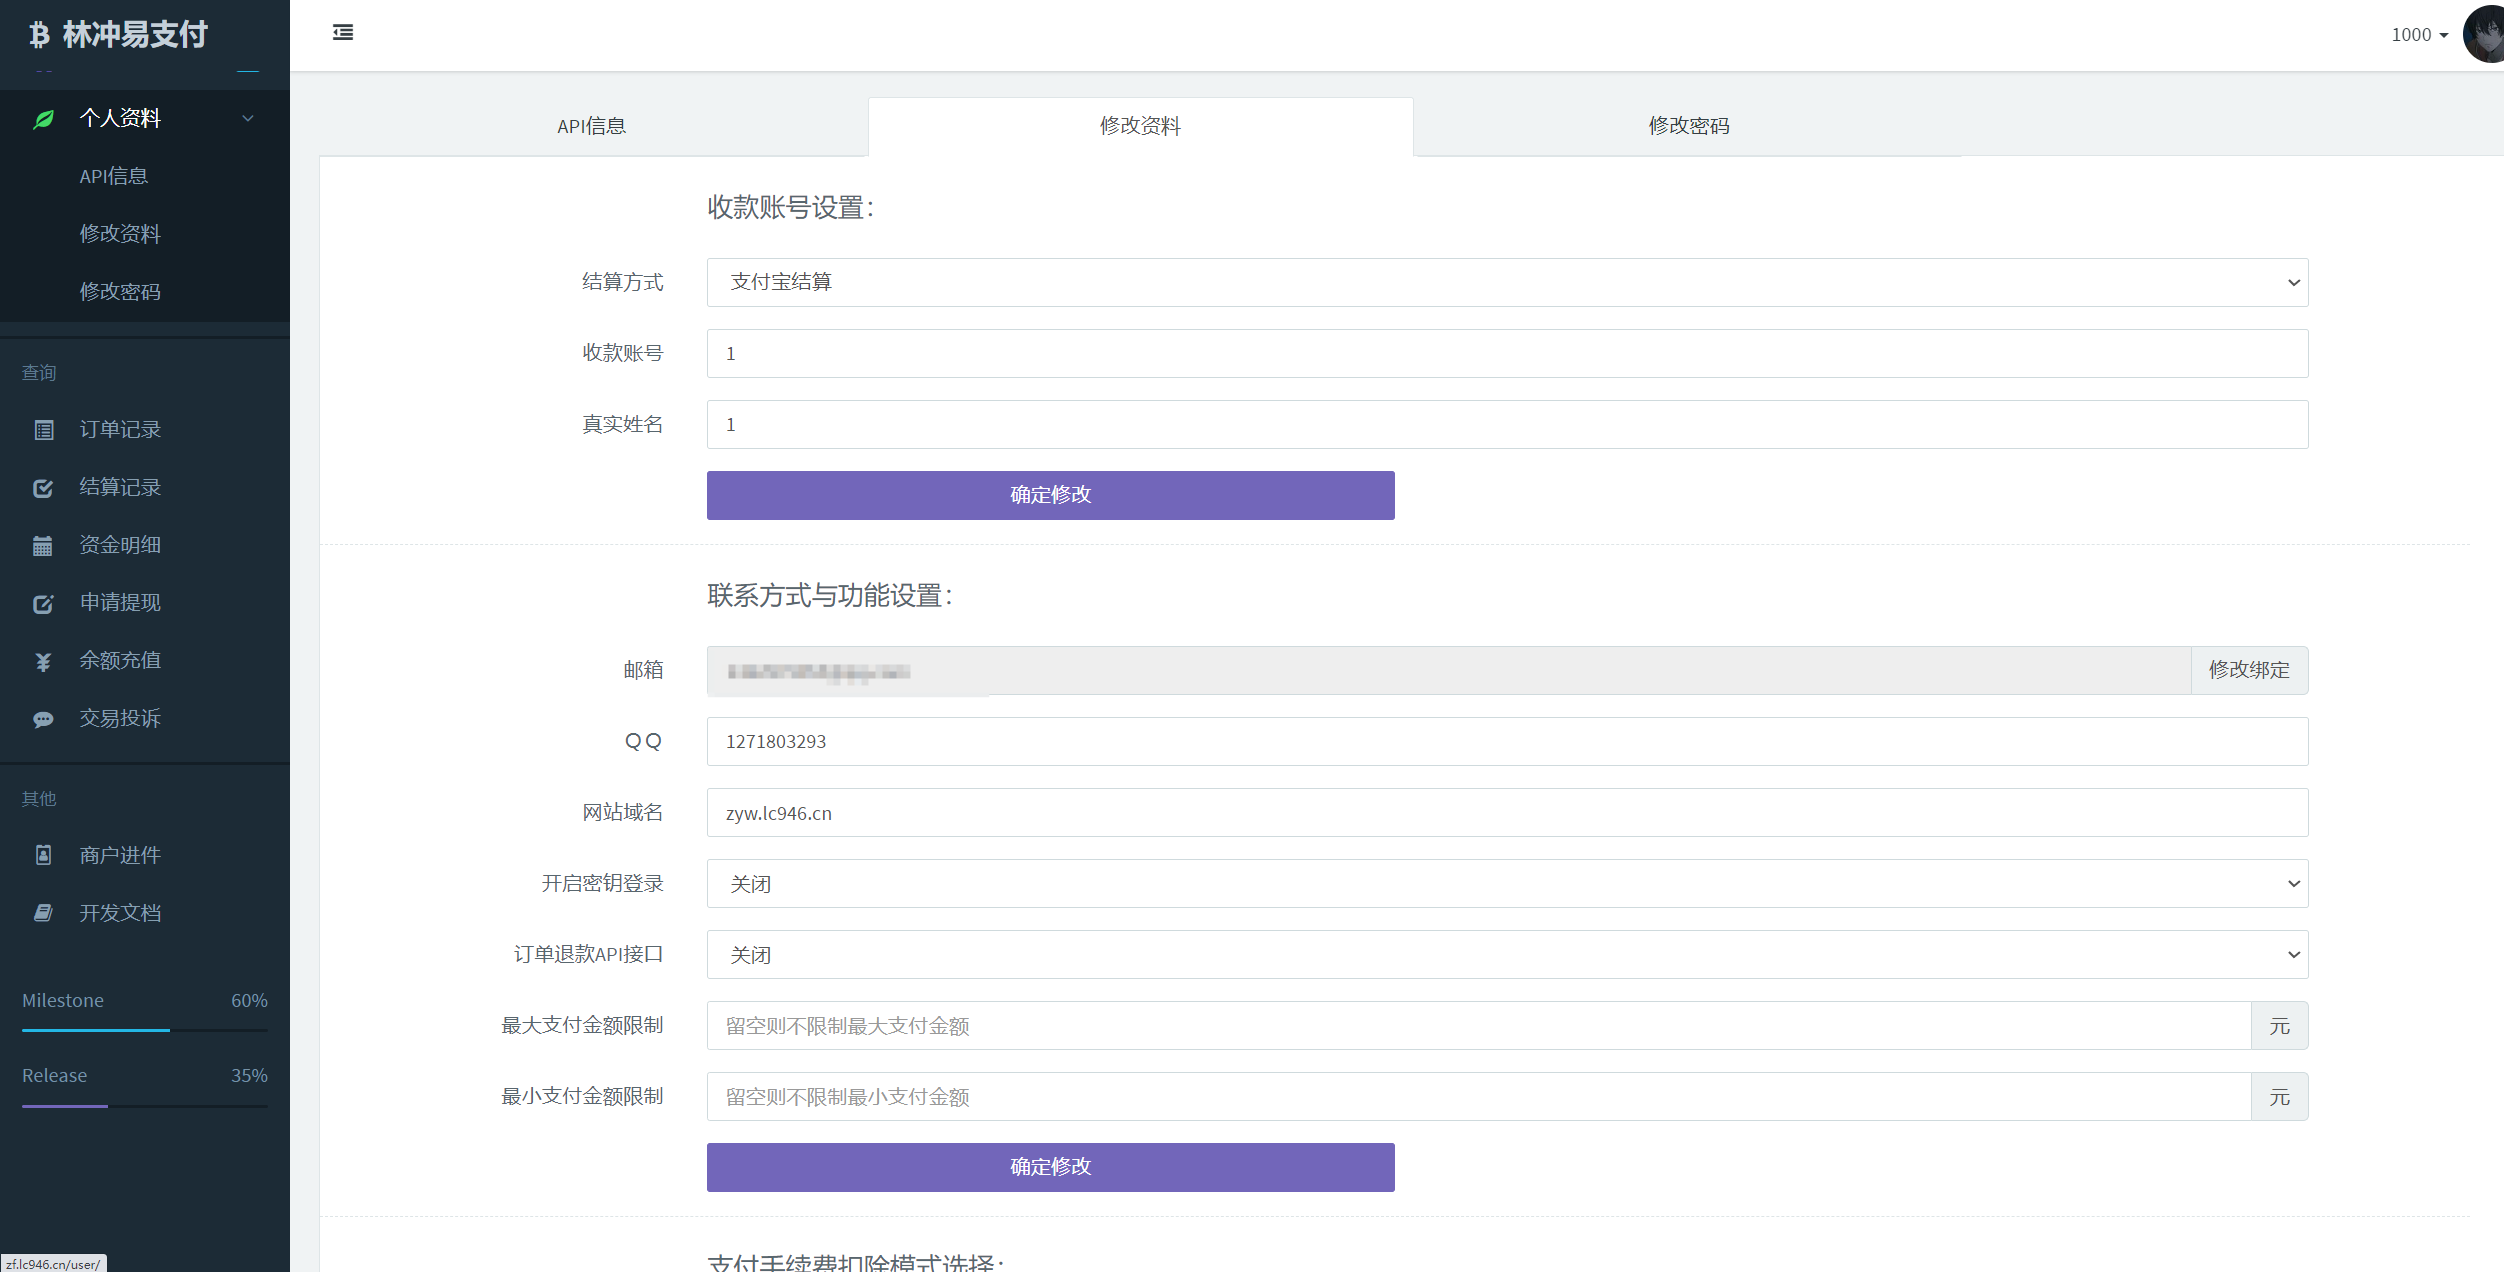Toggle 开启密钥登录 from 关闭 to open

(x=1505, y=883)
